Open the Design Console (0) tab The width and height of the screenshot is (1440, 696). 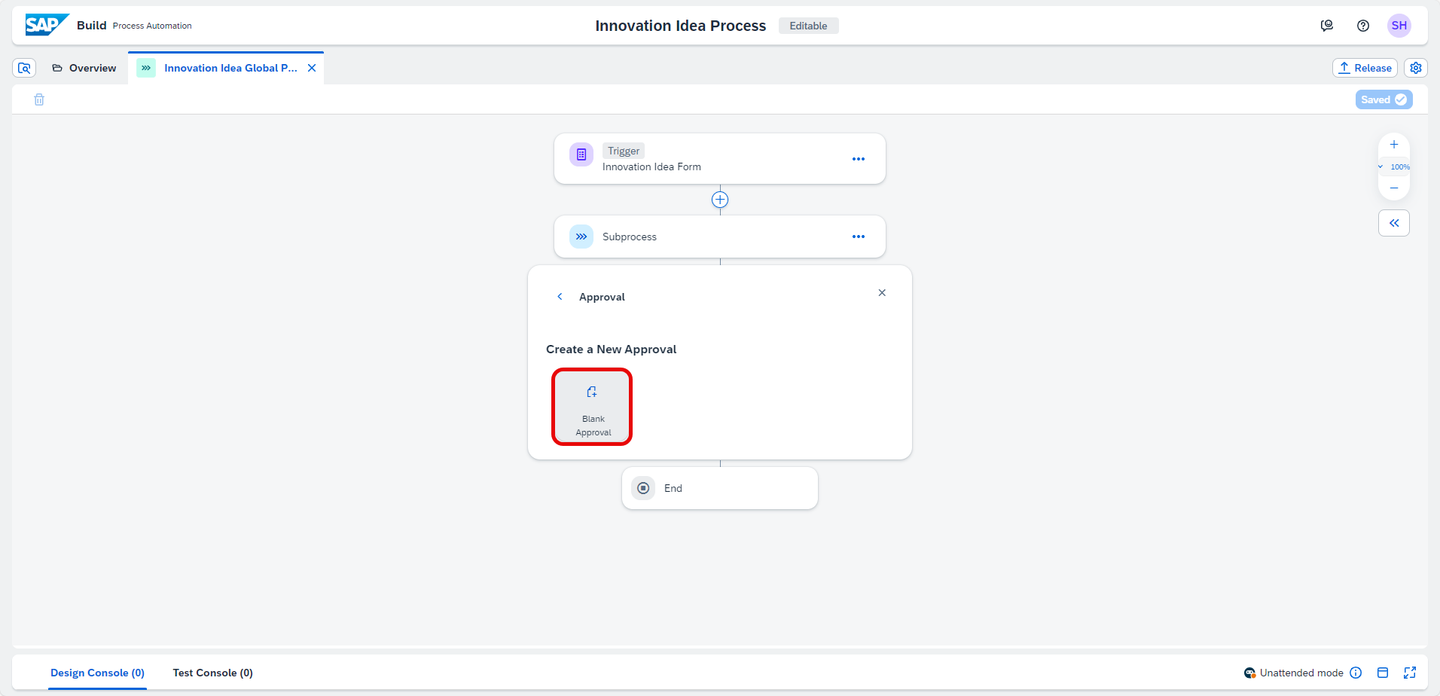pyautogui.click(x=97, y=673)
